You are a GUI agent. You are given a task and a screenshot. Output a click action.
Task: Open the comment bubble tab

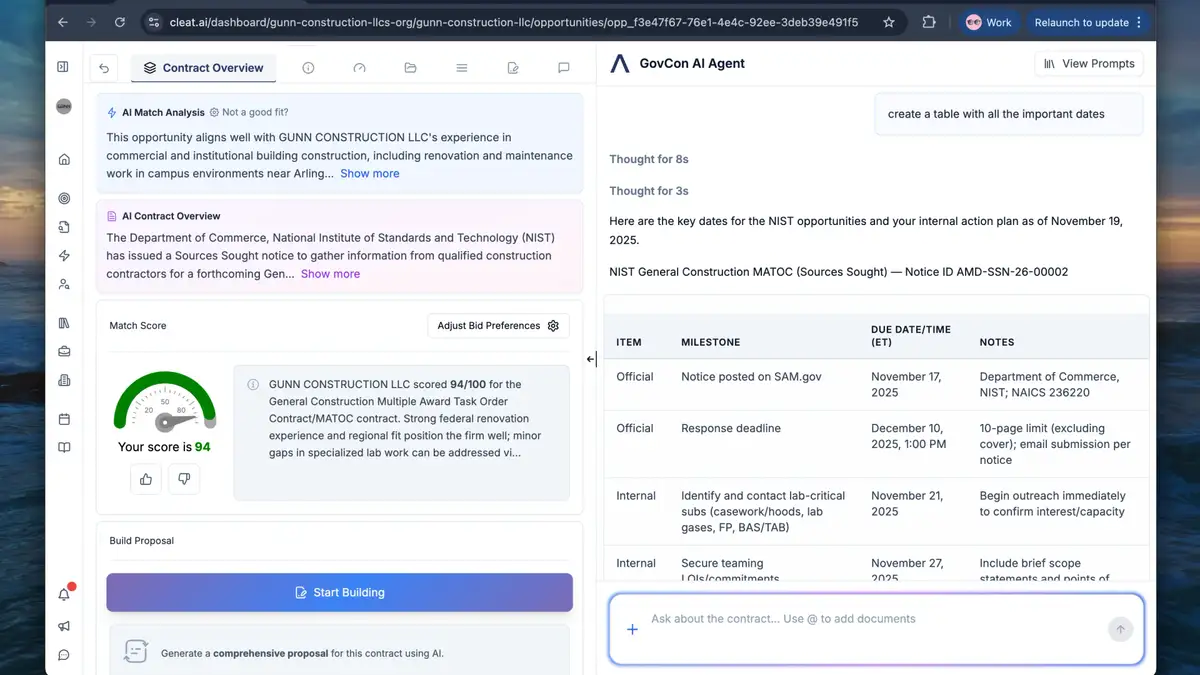click(x=564, y=68)
